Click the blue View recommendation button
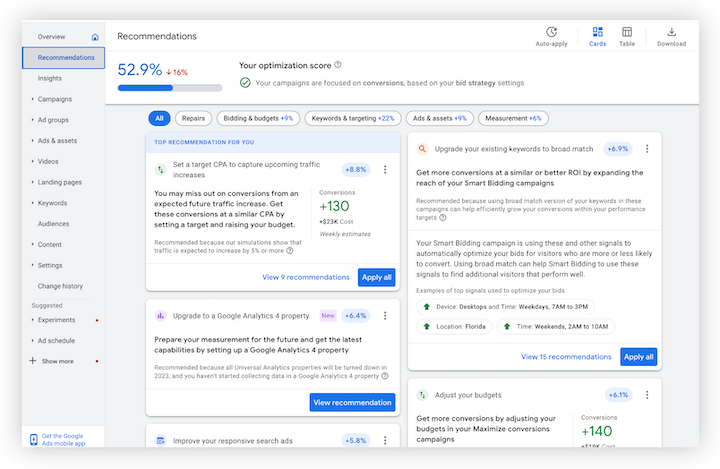This screenshot has width=720, height=469. tap(352, 402)
